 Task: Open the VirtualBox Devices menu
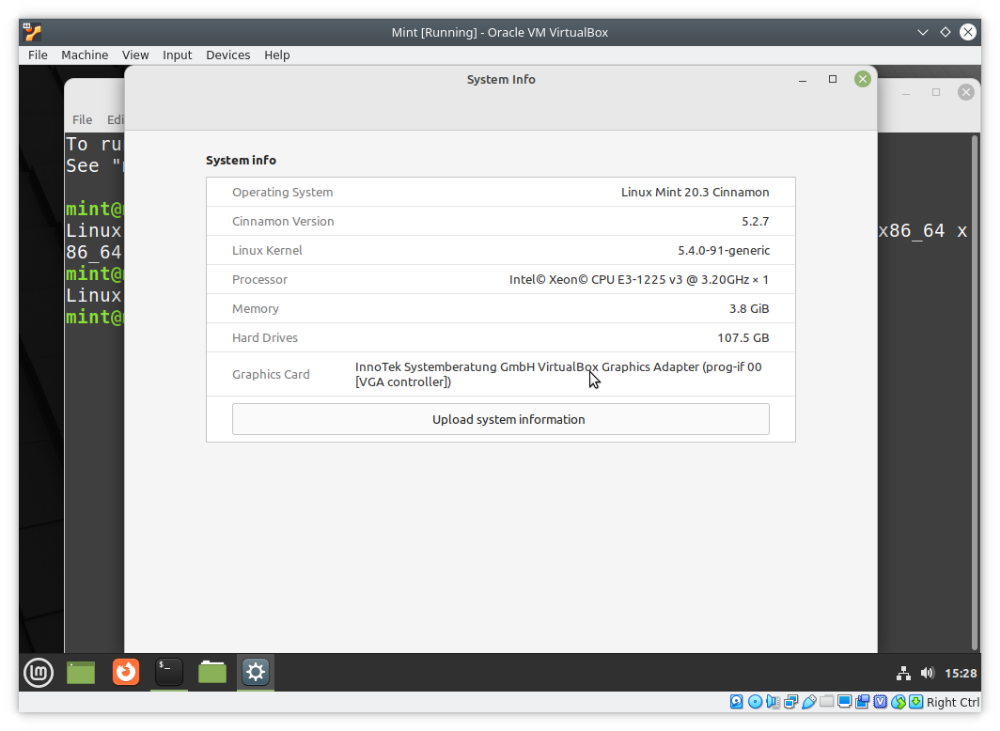228,55
